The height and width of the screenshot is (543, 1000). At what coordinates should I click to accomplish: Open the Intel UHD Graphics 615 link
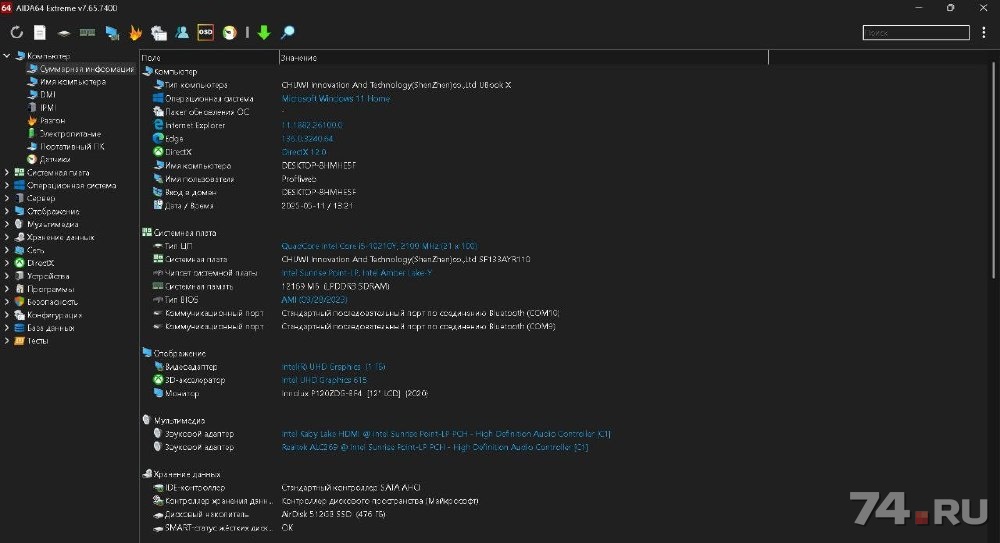(x=324, y=380)
